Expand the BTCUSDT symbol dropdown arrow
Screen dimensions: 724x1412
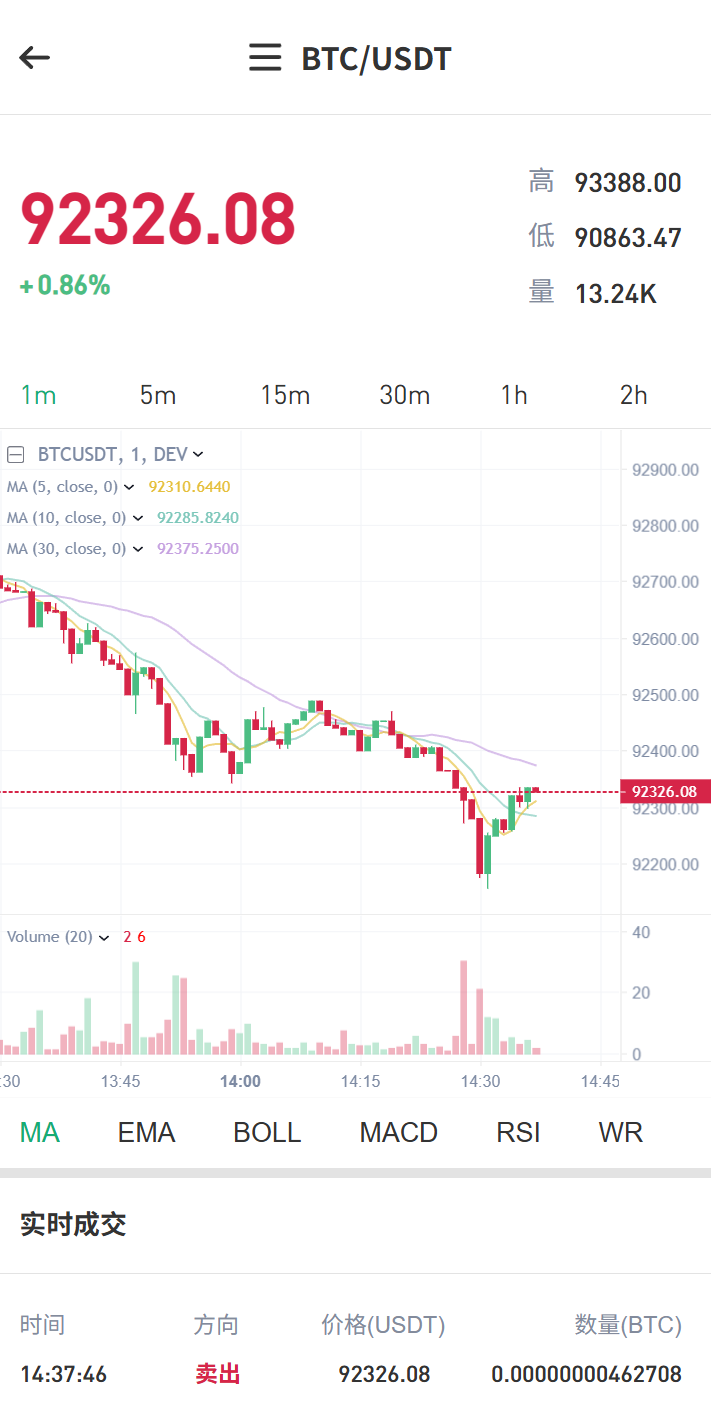(198, 455)
